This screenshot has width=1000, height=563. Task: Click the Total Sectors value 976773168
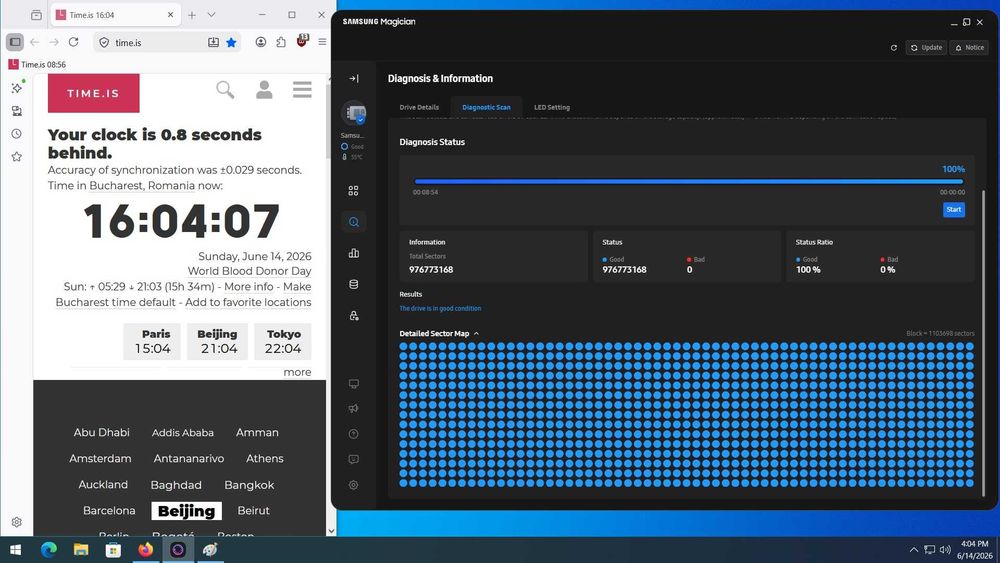tap(431, 270)
